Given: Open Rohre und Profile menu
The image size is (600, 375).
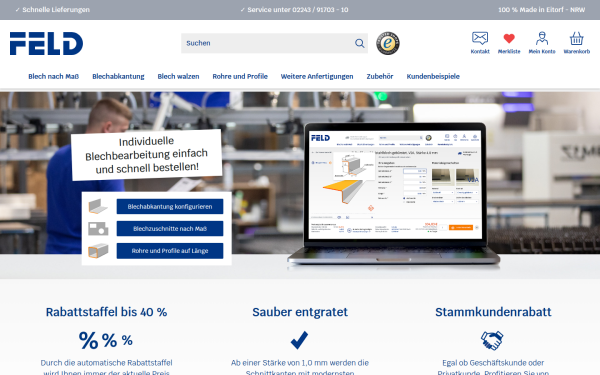Looking at the screenshot, I should (x=240, y=77).
